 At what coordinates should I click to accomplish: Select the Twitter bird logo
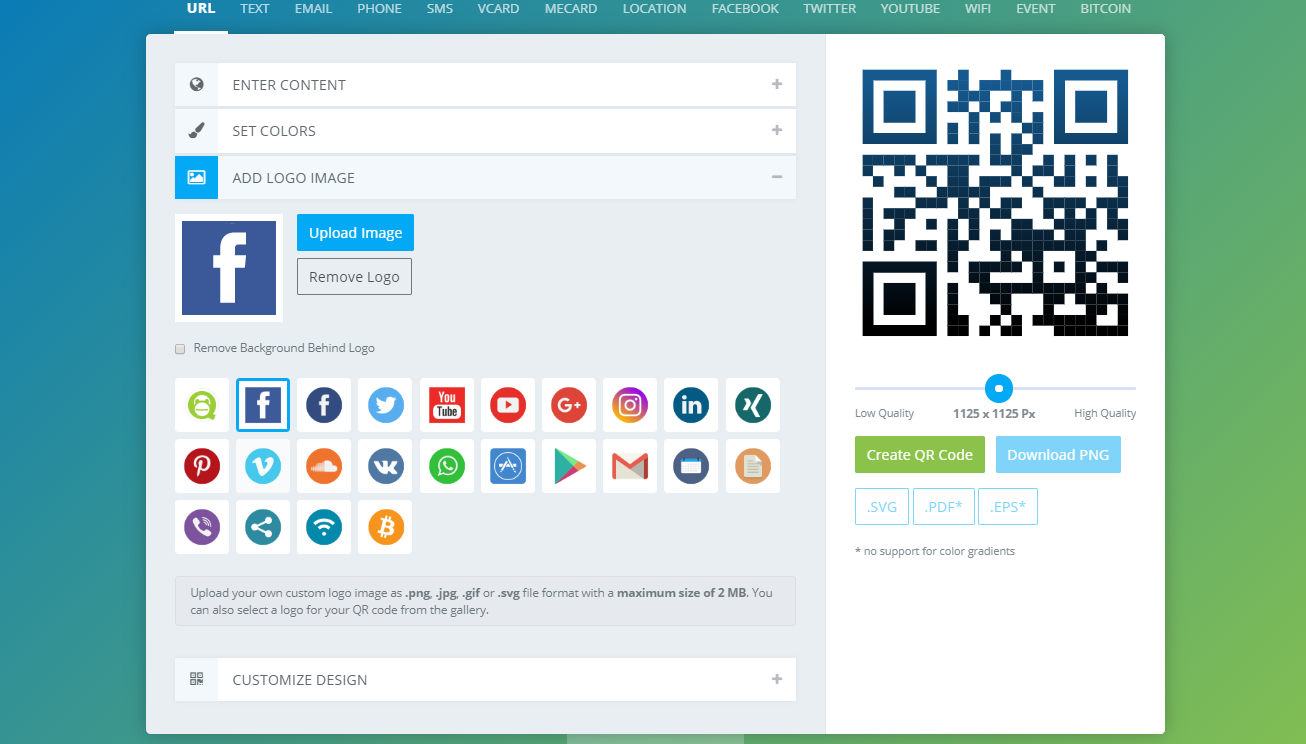(386, 405)
